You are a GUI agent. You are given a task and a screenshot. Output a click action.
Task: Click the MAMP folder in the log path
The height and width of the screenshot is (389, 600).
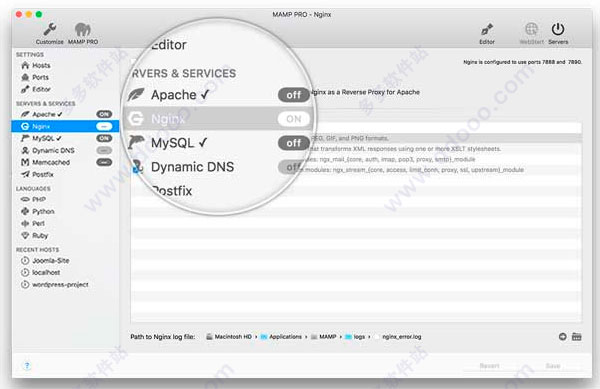[324, 337]
